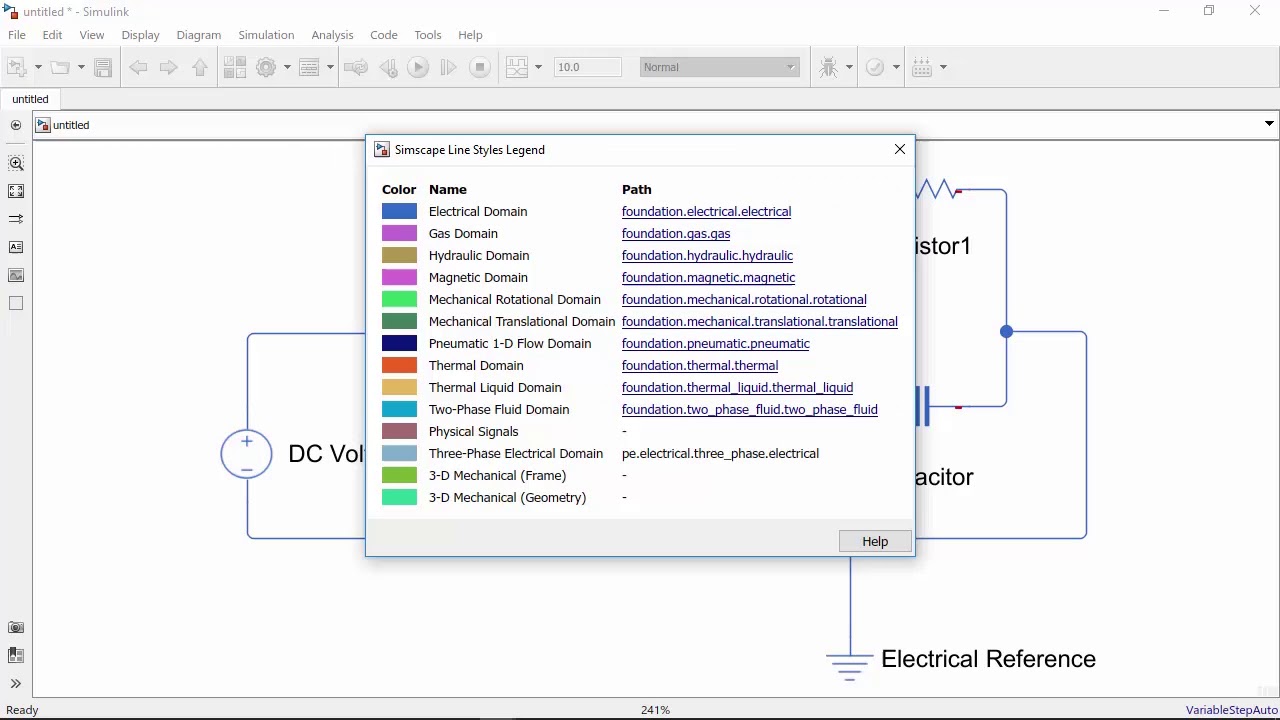This screenshot has height=720, width=1280.
Task: Open the debugger dropdown arrow
Action: (x=849, y=67)
